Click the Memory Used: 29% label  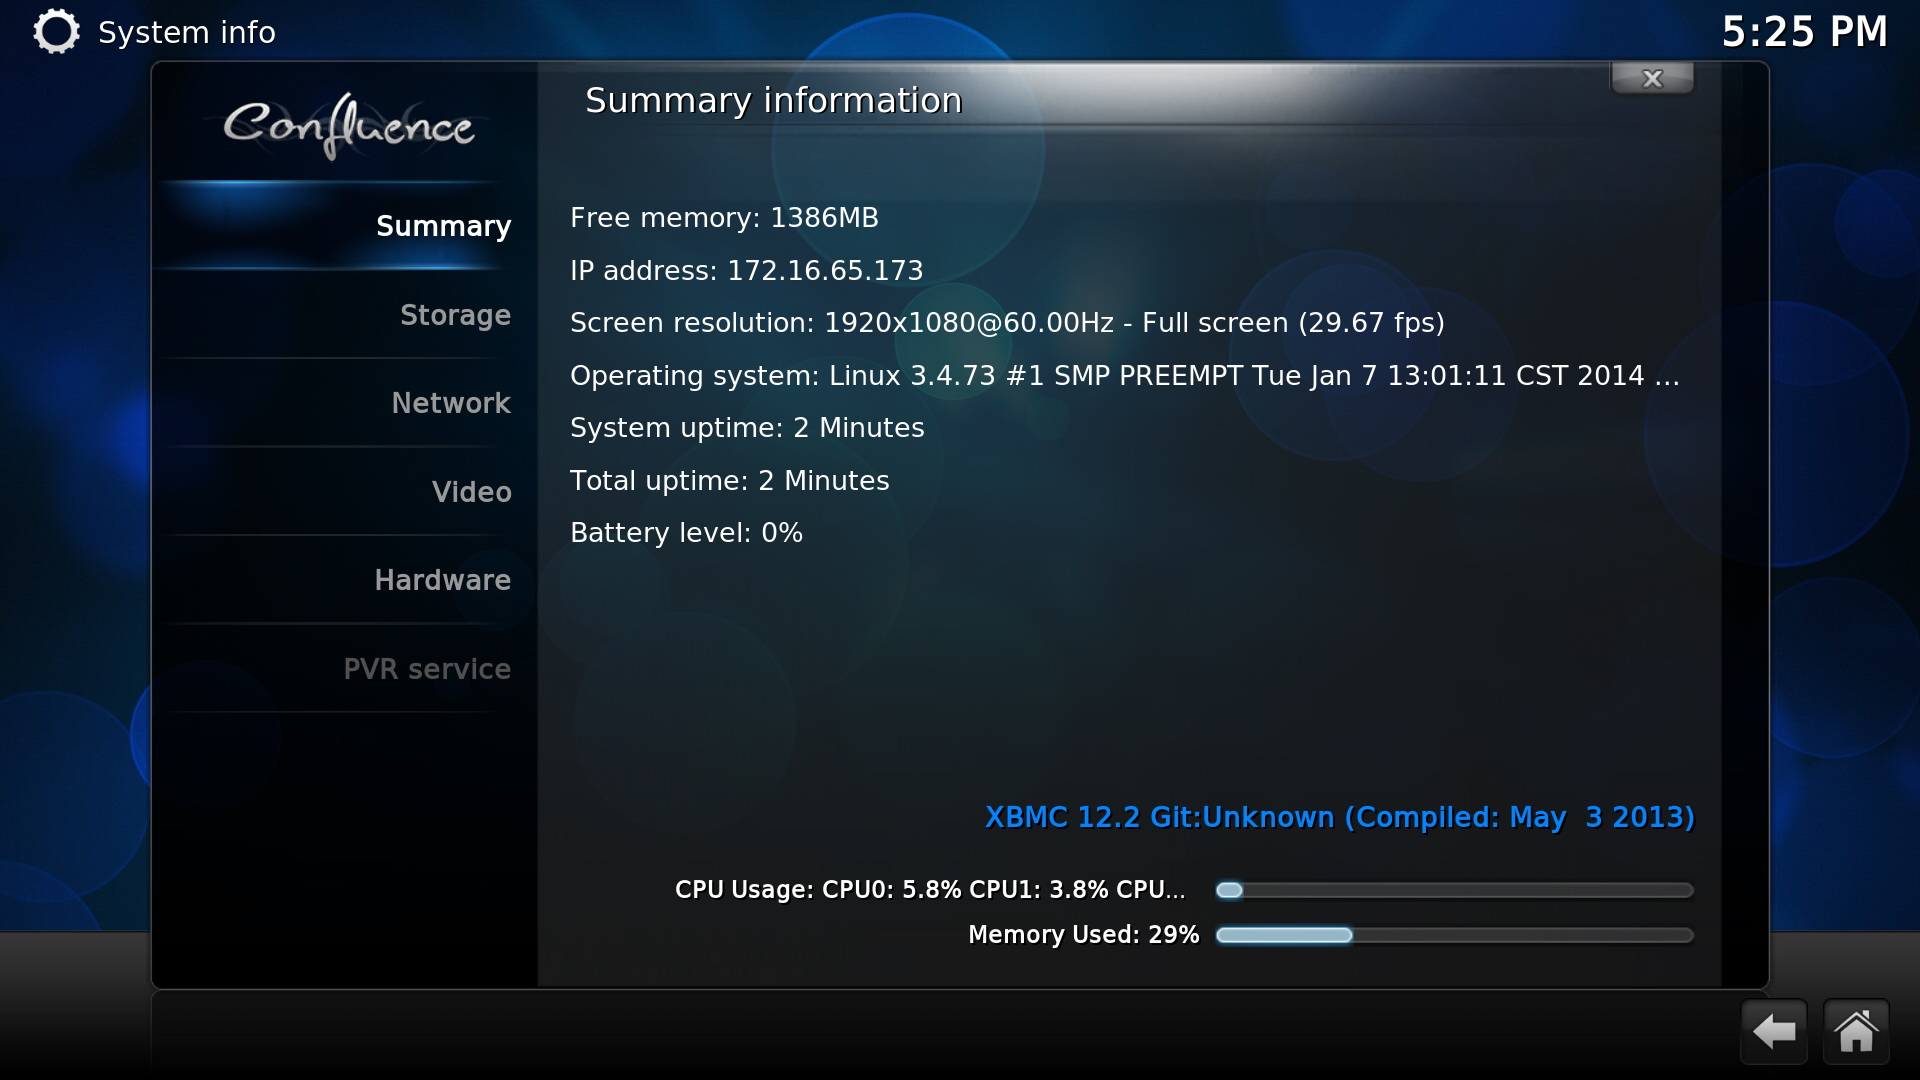point(1083,935)
